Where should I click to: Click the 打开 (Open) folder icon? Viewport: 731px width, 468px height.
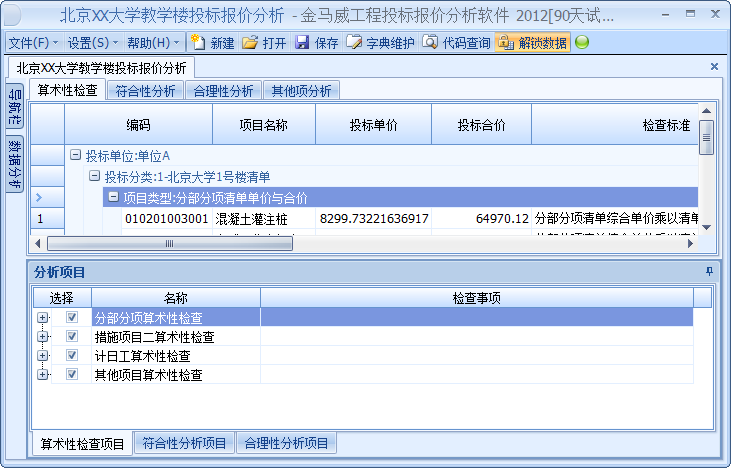(250, 43)
